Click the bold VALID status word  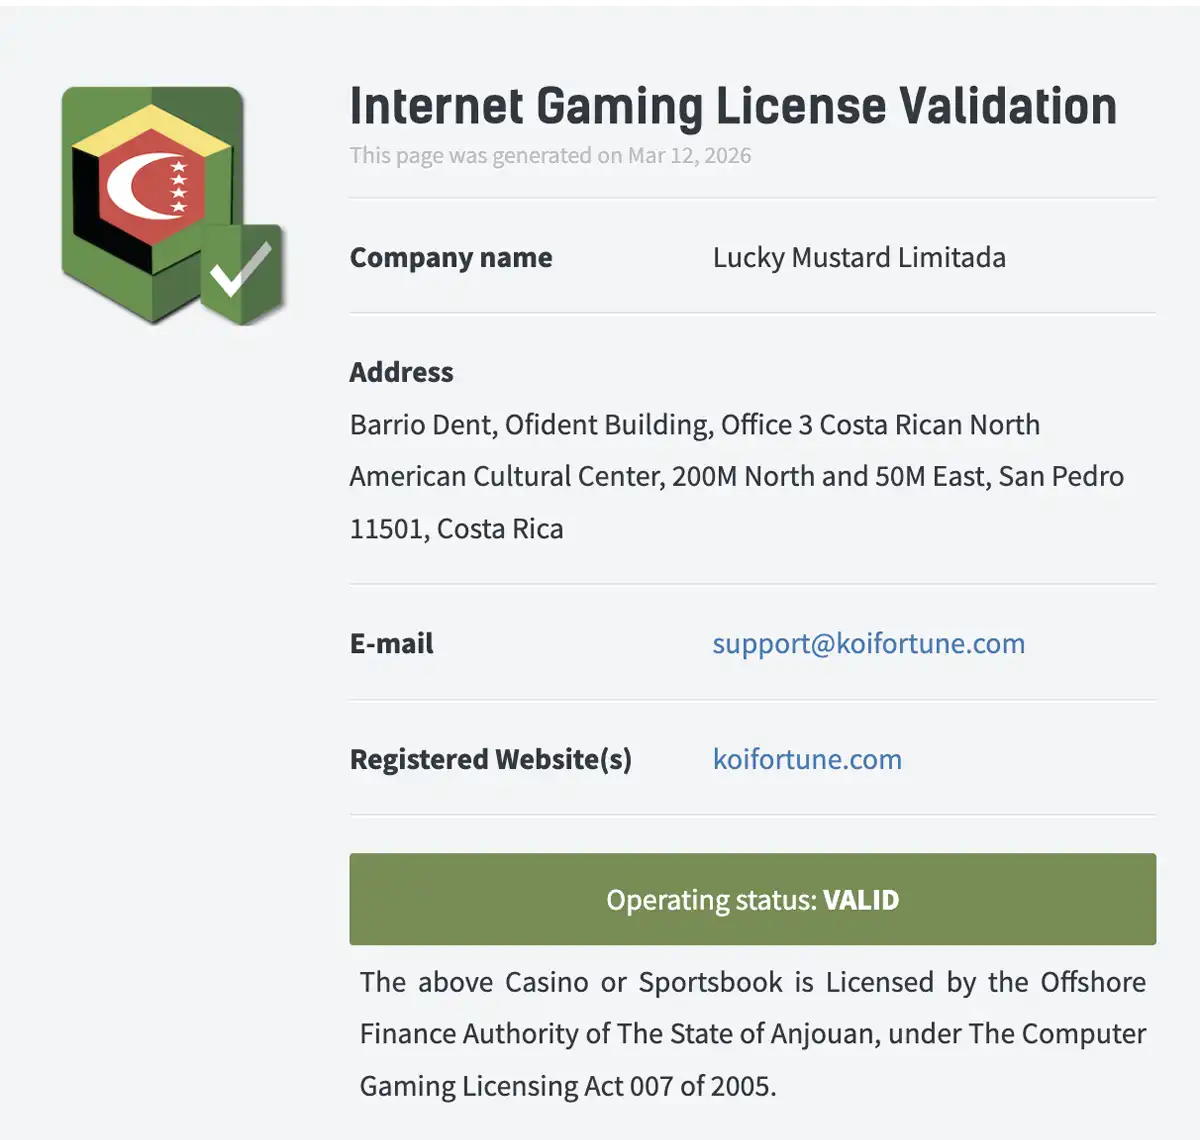tap(860, 900)
